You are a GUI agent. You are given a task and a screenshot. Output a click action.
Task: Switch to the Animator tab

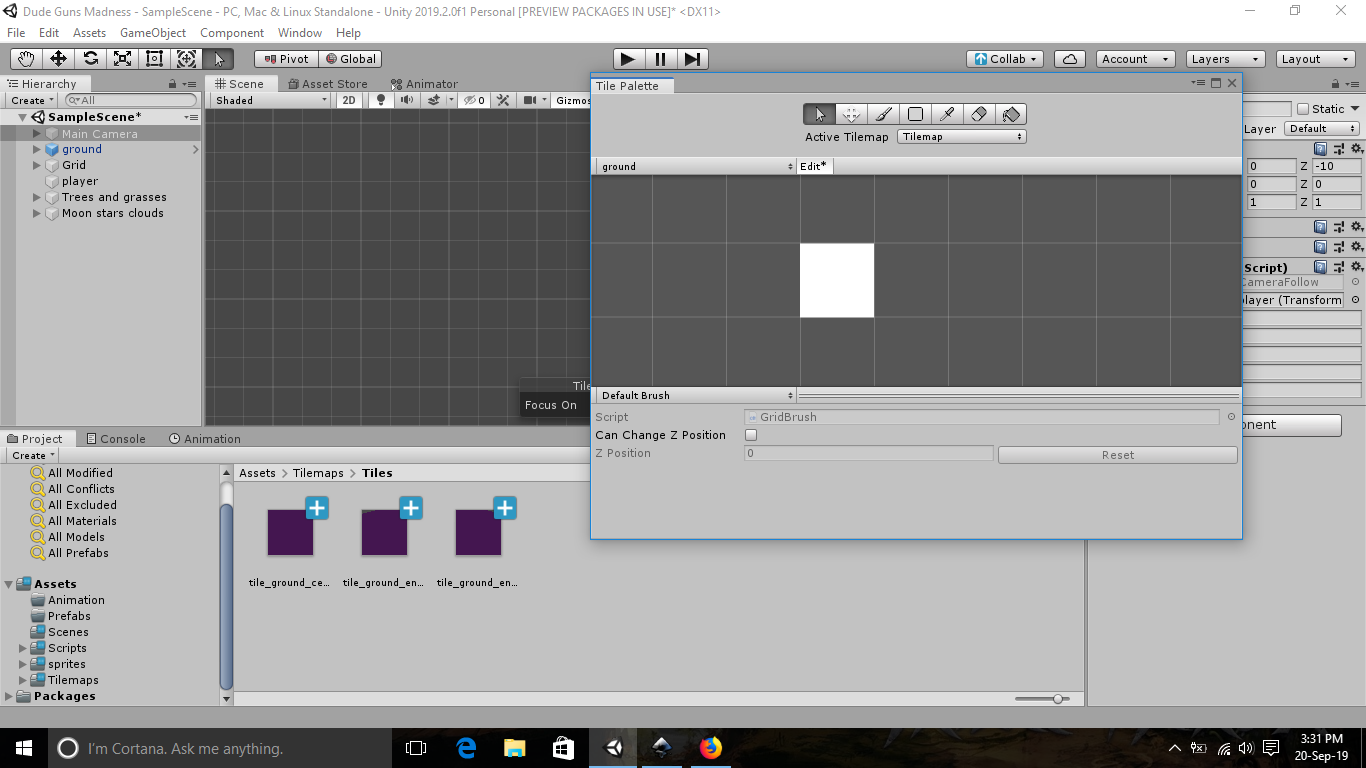(425, 84)
